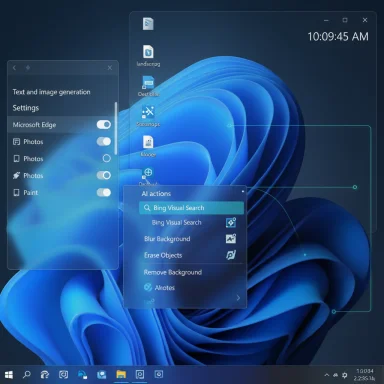Click the 10:09:45 AM clock text

[x=338, y=37]
